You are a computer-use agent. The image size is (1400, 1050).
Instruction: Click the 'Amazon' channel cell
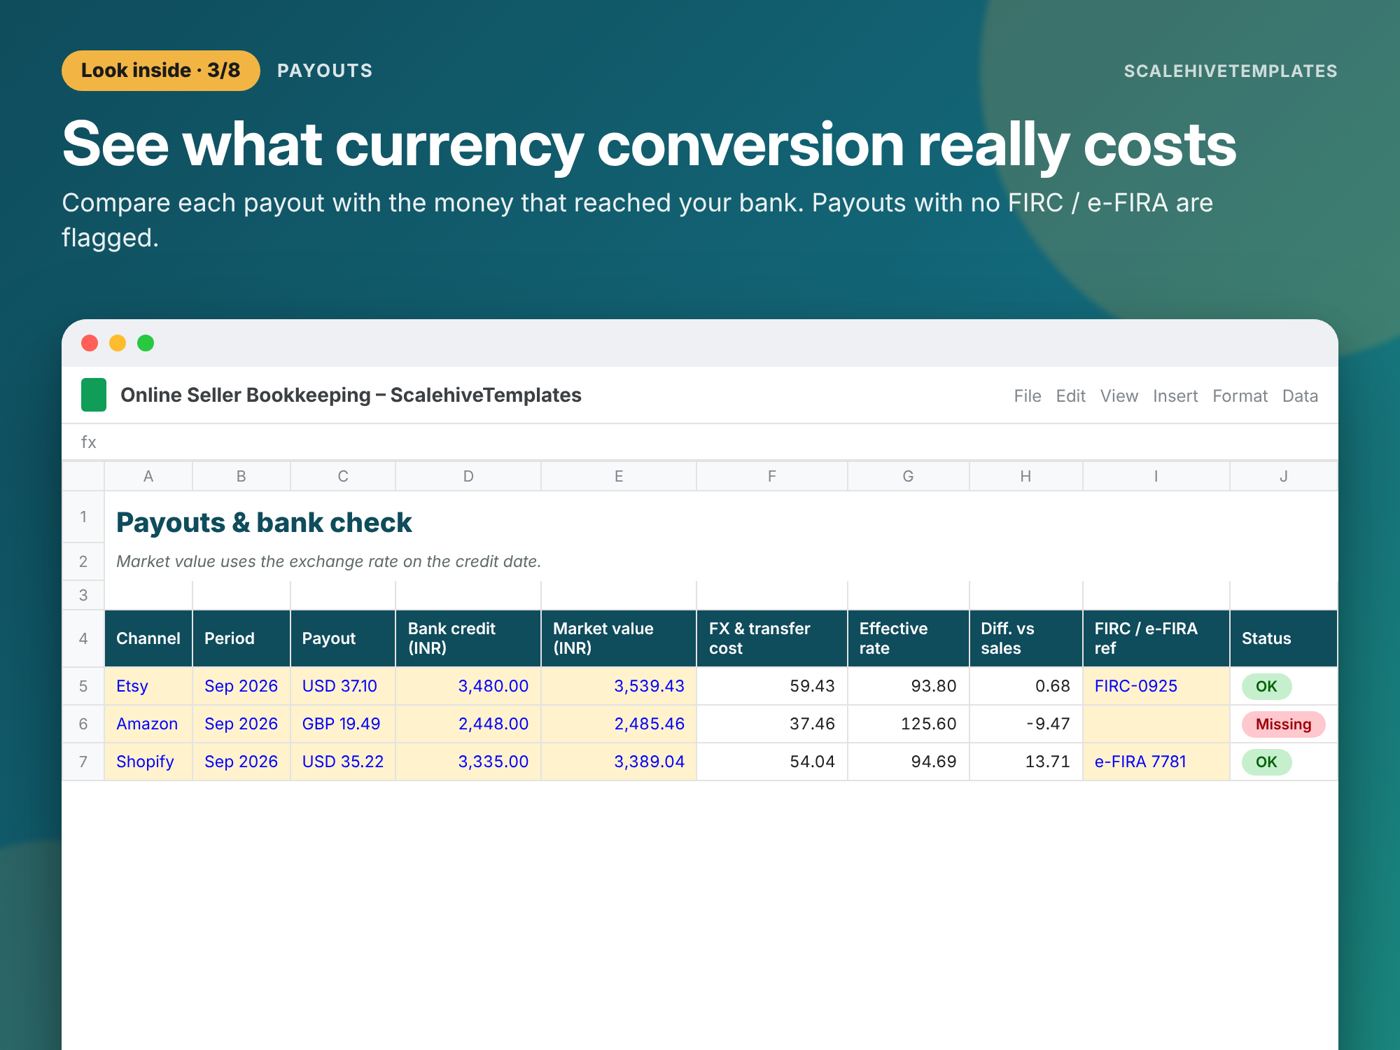(148, 724)
